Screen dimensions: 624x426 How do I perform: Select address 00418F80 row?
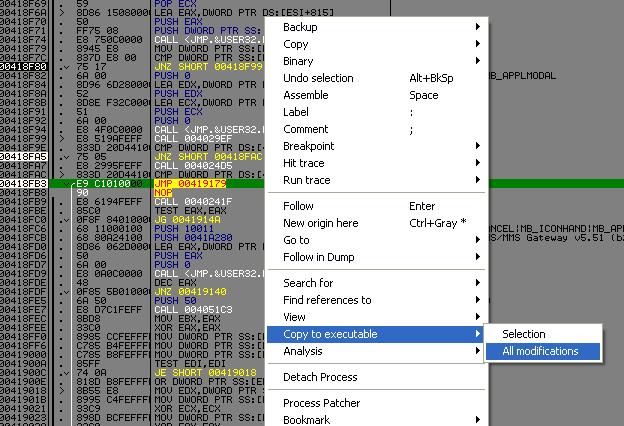click(23, 66)
